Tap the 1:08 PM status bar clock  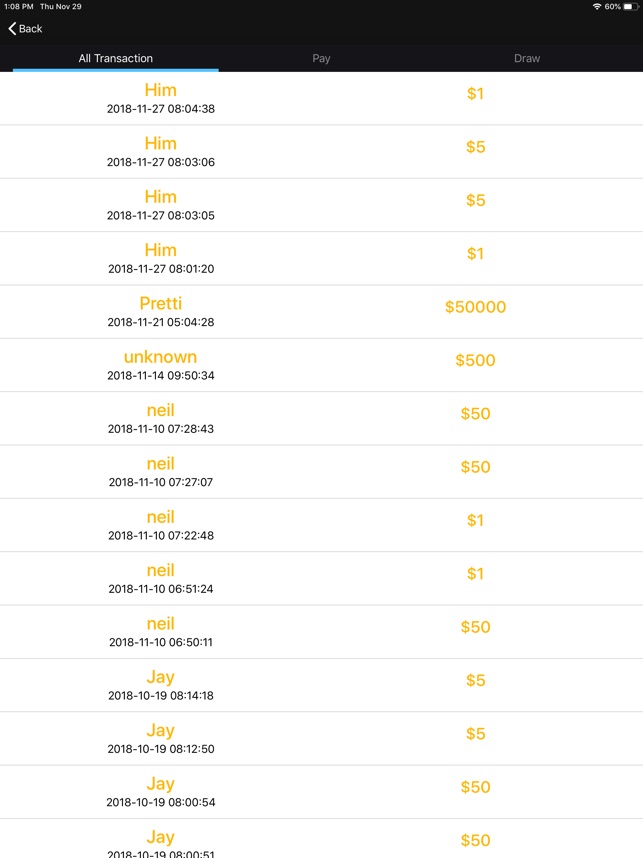coord(19,7)
